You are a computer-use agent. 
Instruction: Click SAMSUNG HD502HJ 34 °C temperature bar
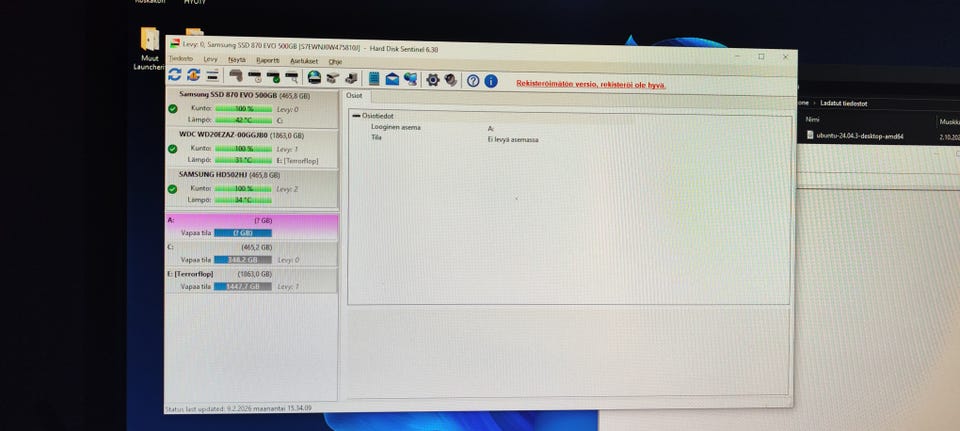(243, 200)
